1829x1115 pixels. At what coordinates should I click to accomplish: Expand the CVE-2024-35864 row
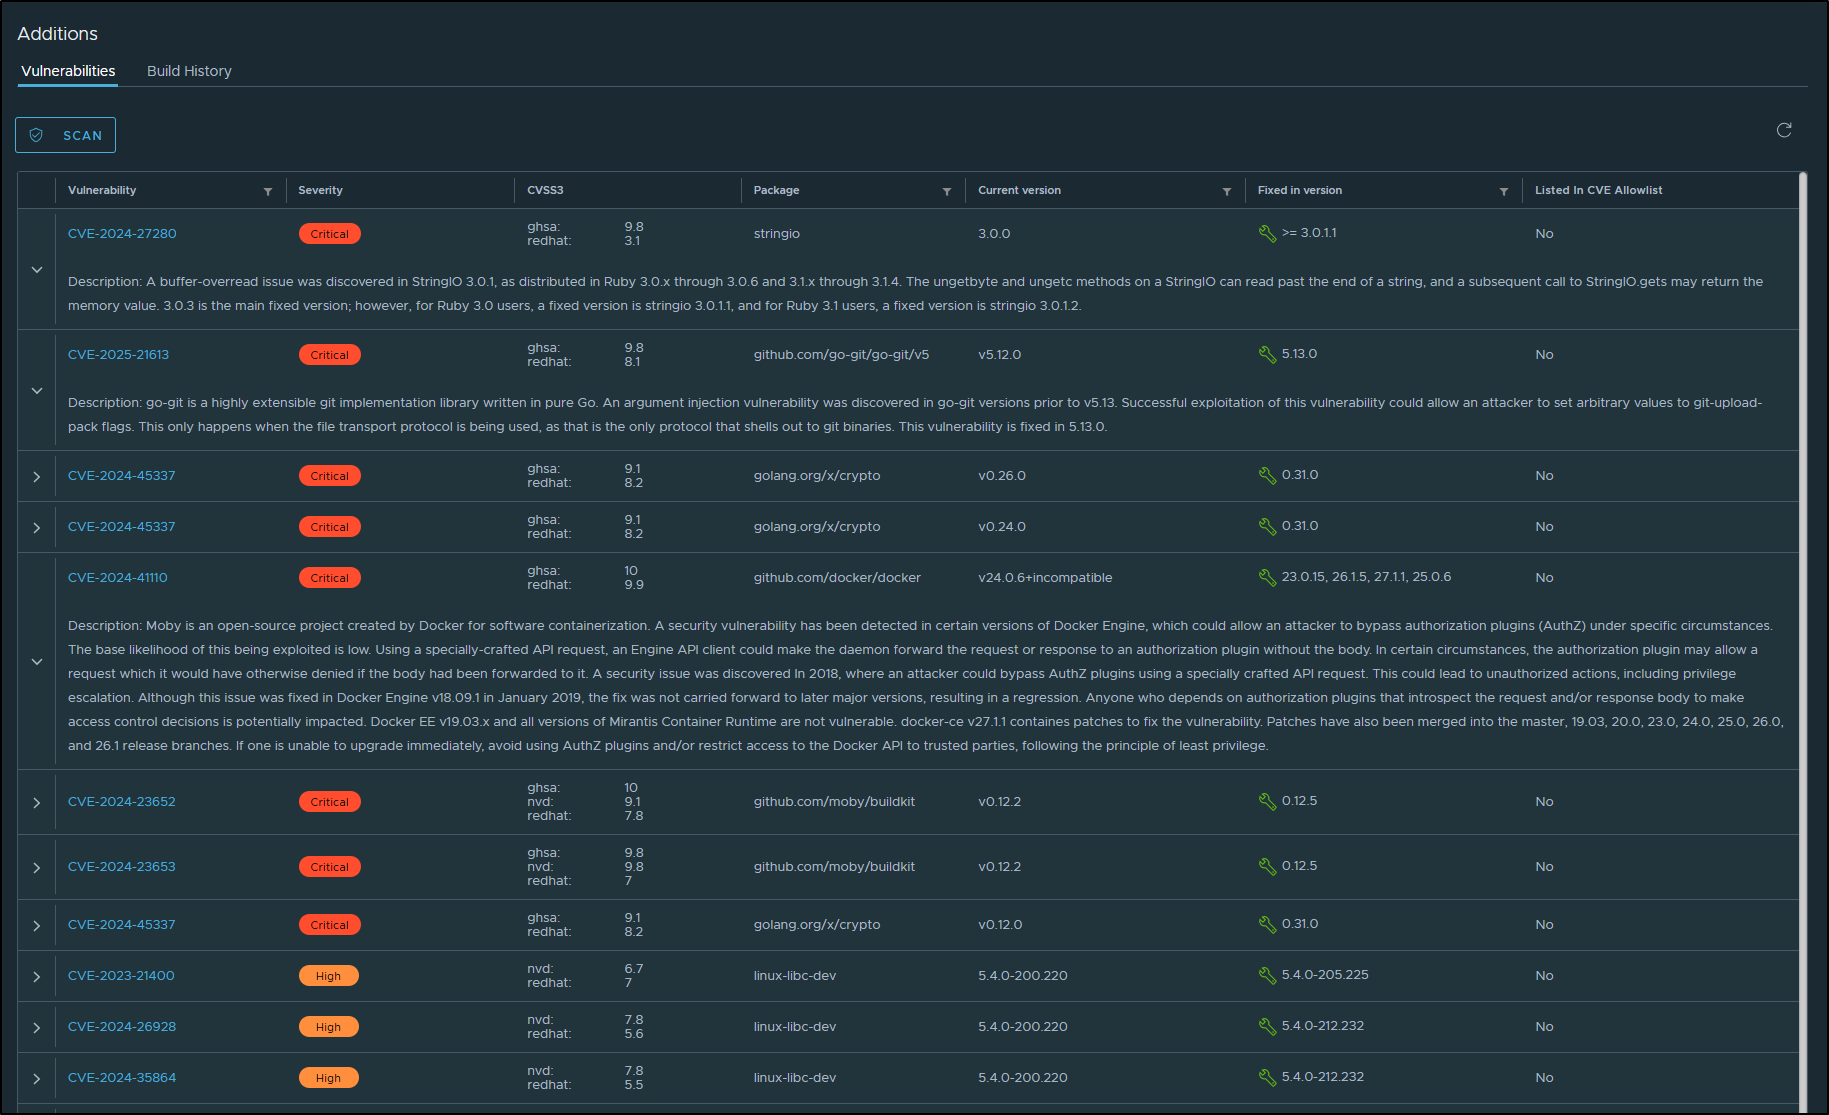[37, 1079]
